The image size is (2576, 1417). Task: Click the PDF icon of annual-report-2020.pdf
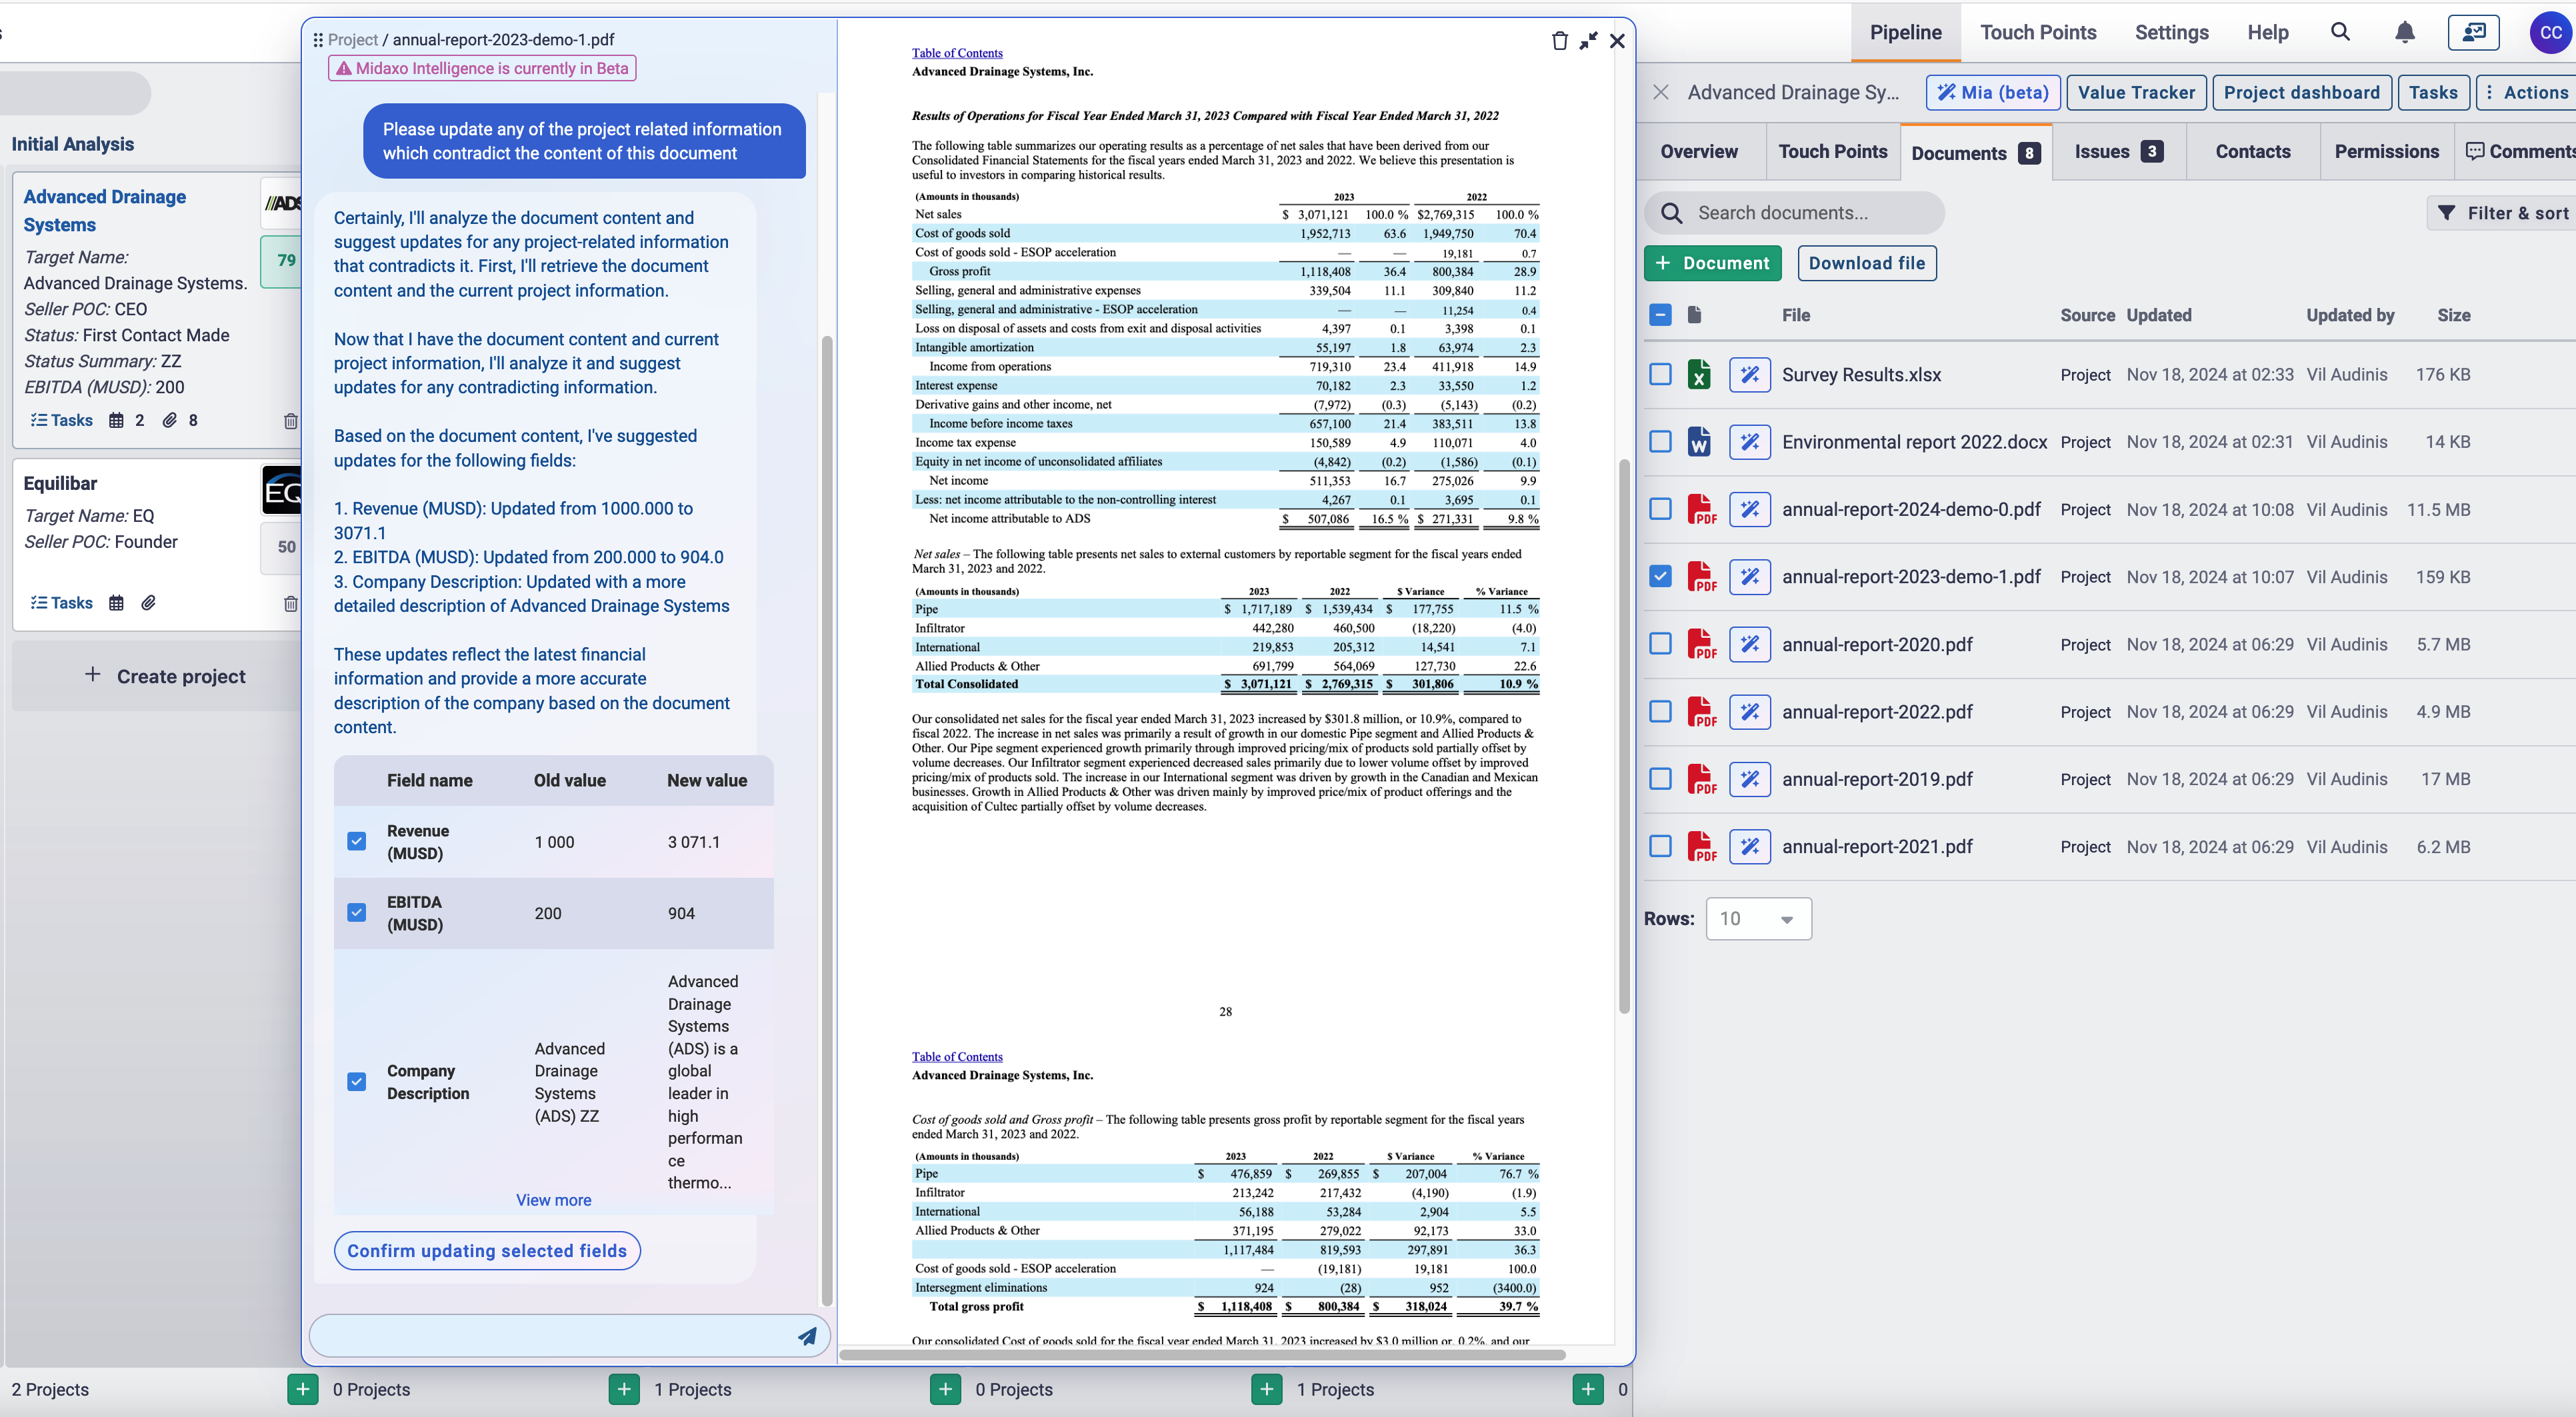(1701, 645)
